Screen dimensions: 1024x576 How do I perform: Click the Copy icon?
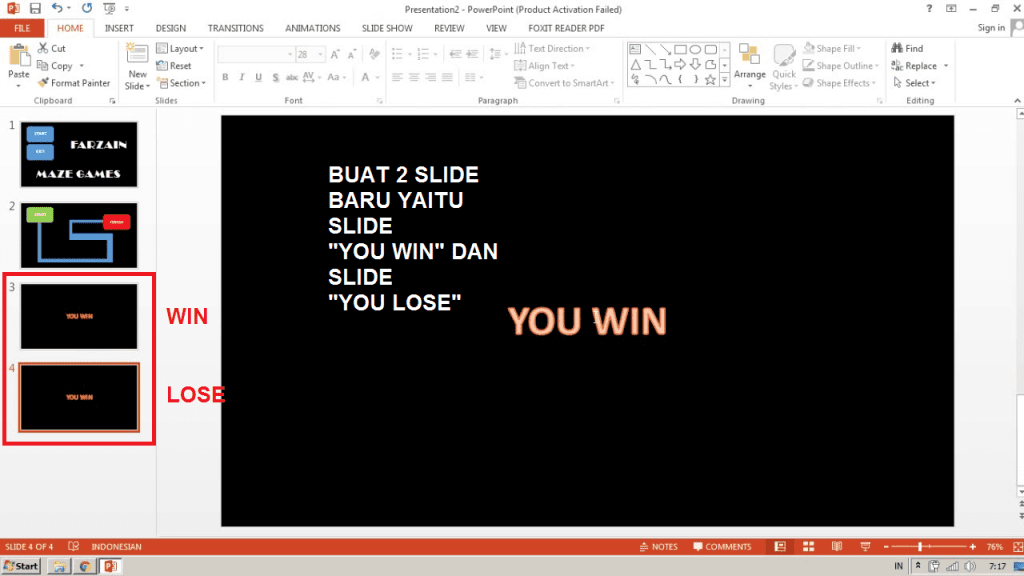pyautogui.click(x=42, y=65)
